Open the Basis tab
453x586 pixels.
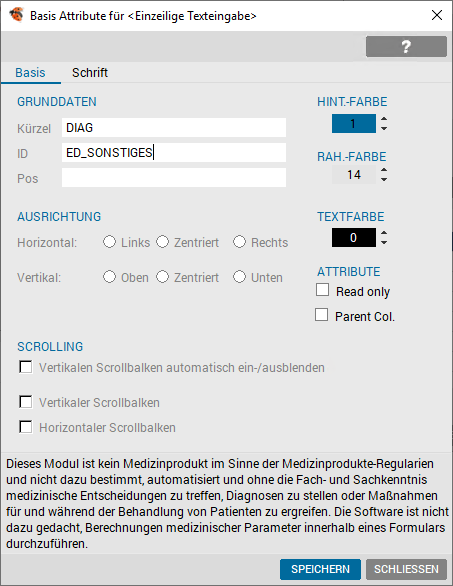coord(30,73)
